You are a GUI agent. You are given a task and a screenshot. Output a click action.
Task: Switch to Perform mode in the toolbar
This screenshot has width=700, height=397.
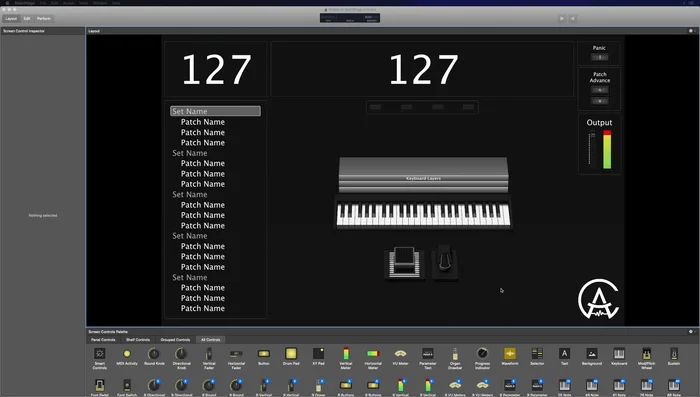pos(44,18)
